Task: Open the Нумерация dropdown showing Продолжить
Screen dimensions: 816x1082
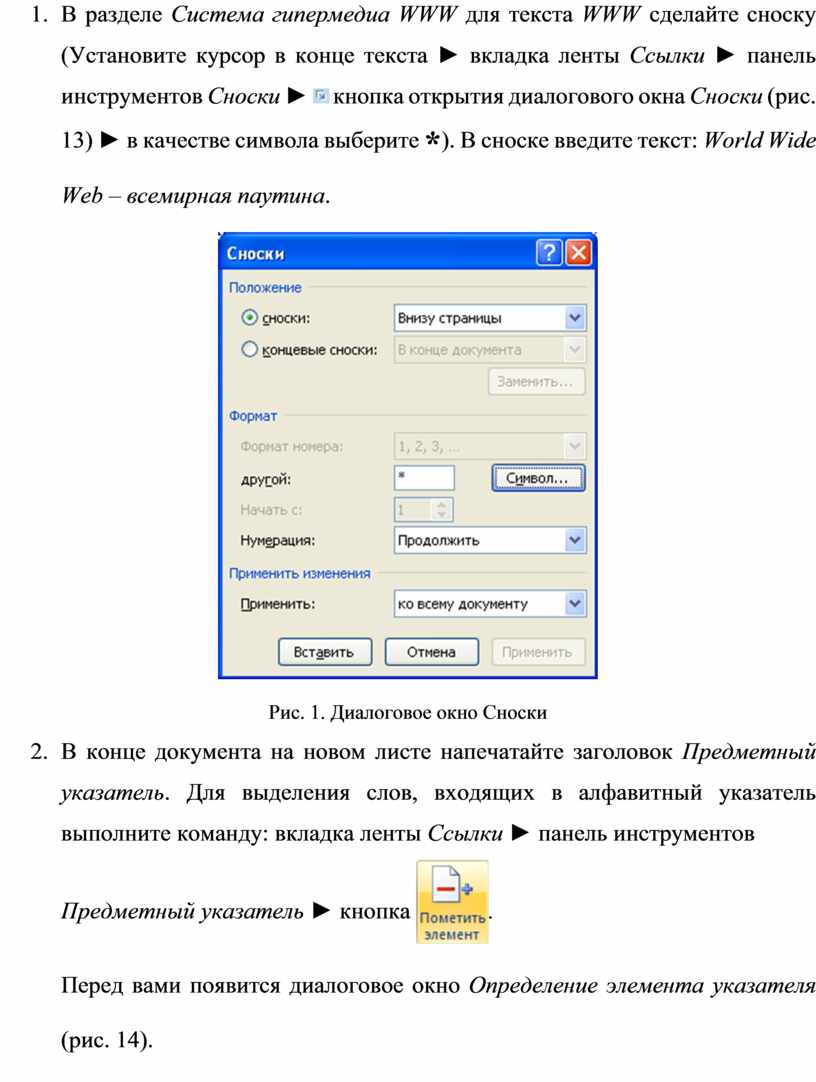Action: (490, 540)
